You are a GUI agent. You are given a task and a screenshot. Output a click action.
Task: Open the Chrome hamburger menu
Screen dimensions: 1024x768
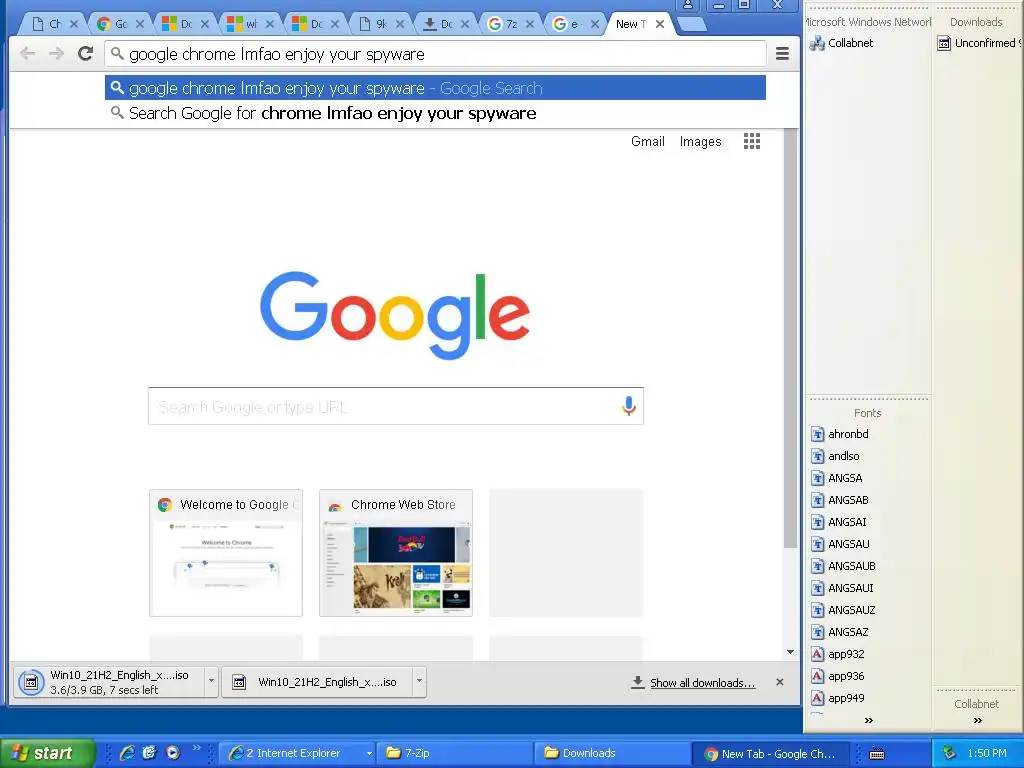coord(782,54)
